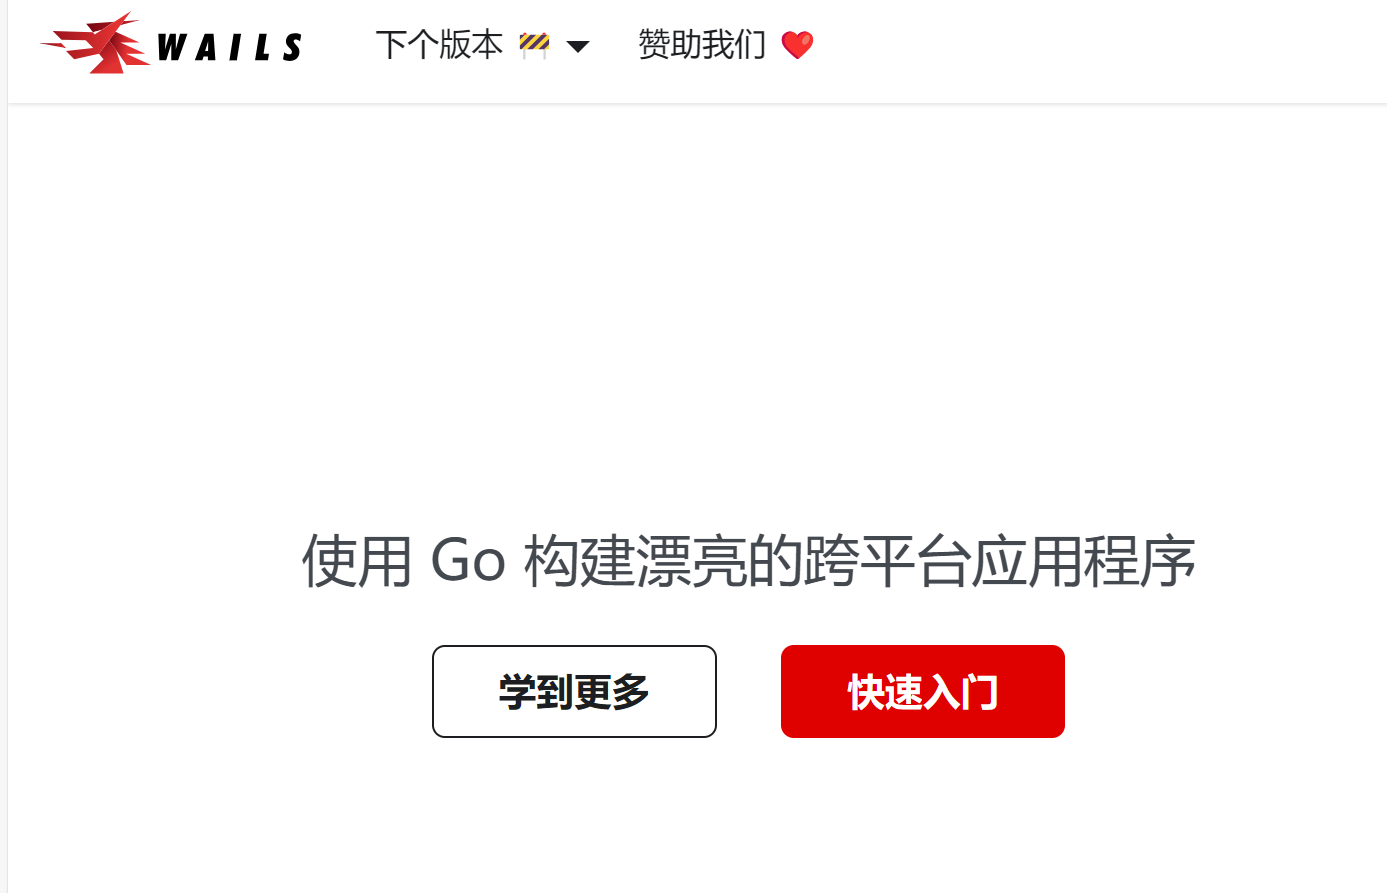Click the 赞助我们 text label
1387x893 pixels.
click(702, 45)
